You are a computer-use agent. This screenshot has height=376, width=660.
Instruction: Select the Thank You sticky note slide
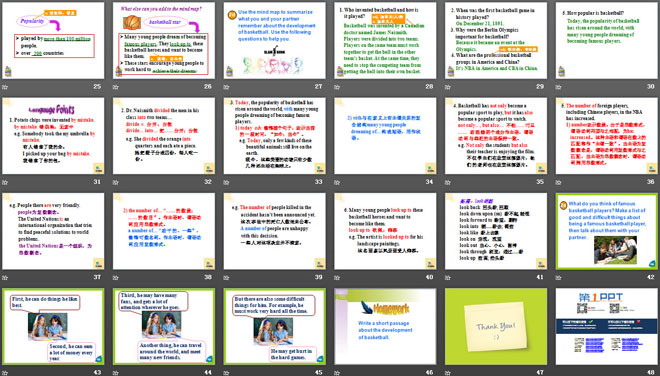[496, 326]
